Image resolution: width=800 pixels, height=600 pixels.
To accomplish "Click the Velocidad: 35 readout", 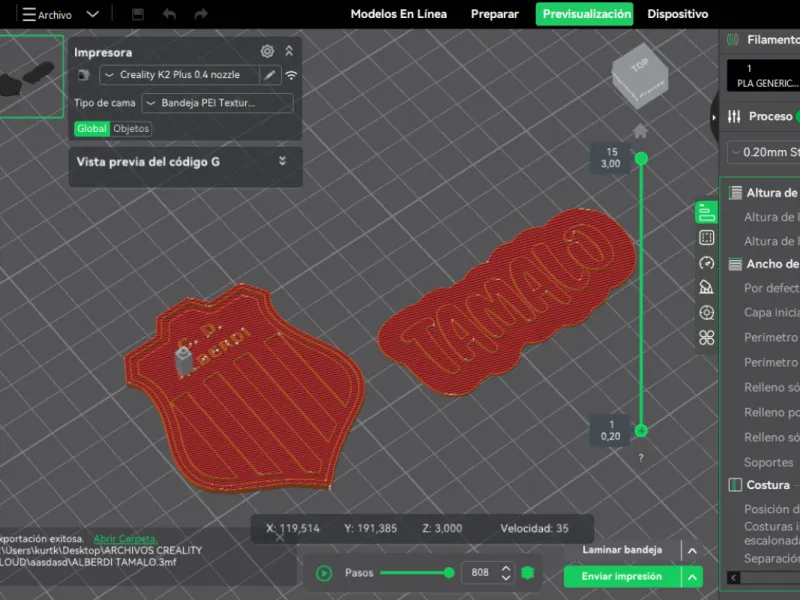I will (x=534, y=529).
